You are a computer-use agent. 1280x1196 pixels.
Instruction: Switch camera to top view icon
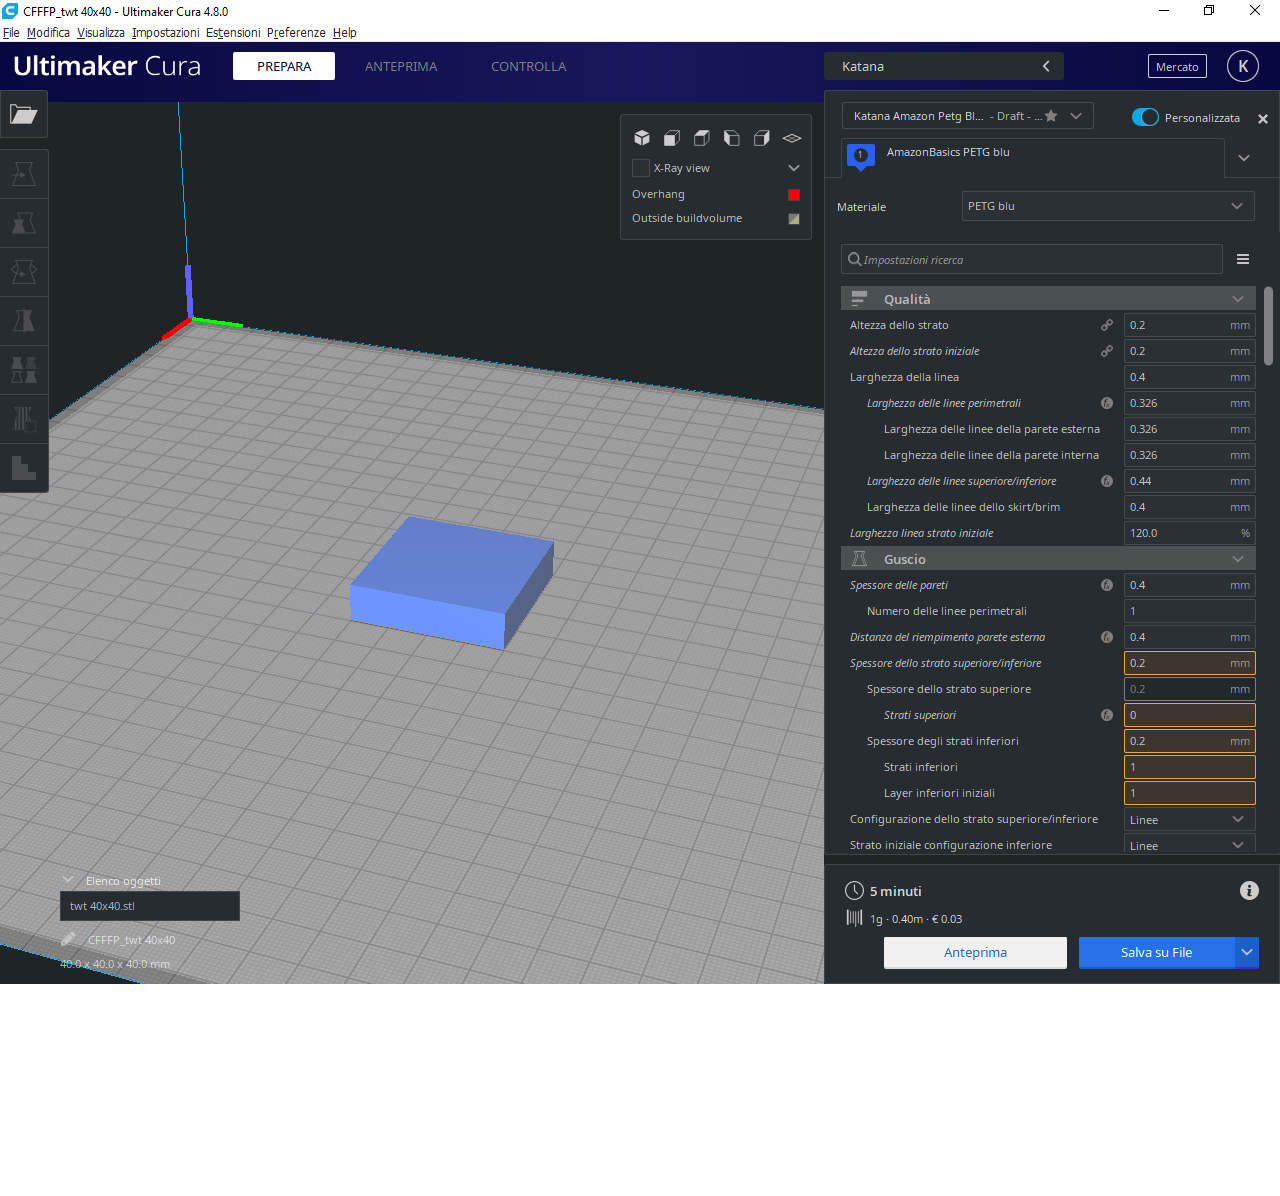click(x=702, y=138)
